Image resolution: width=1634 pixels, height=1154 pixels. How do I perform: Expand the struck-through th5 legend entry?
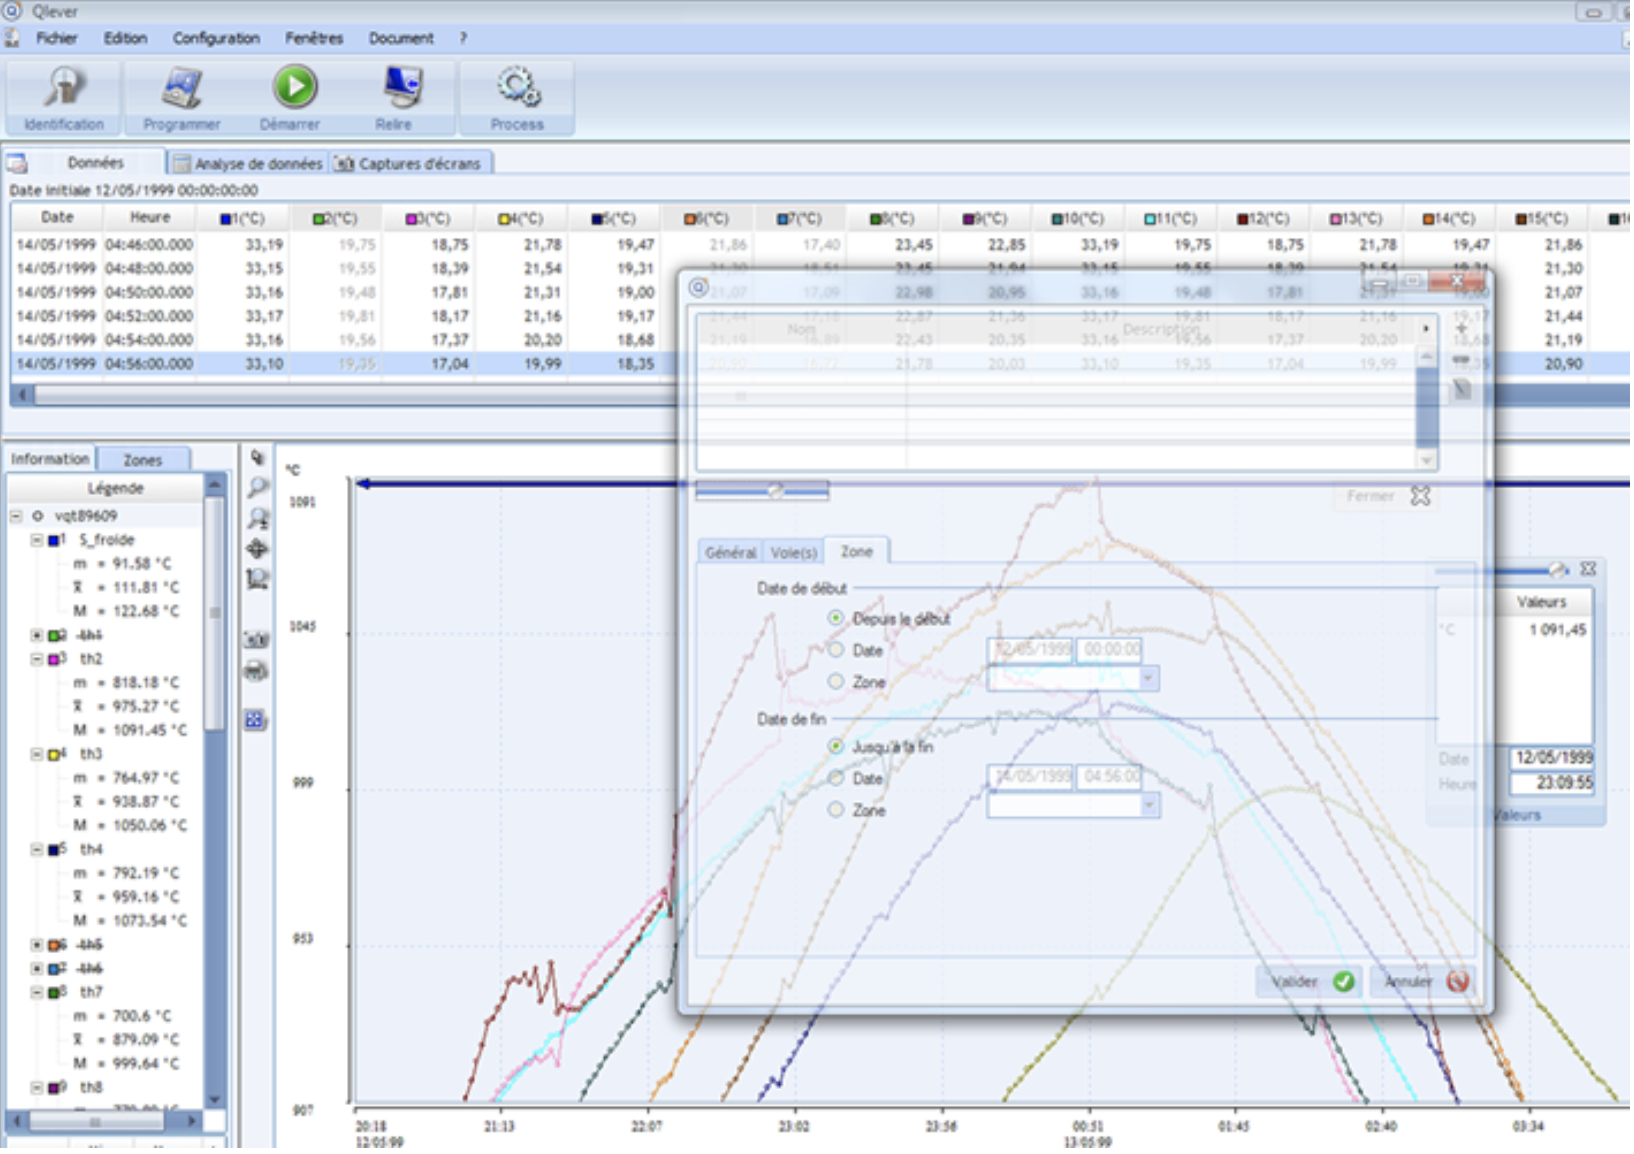(36, 945)
